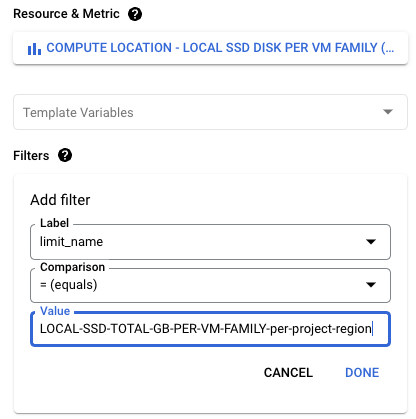
Task: Click the Comparison field label
Action: (x=73, y=267)
